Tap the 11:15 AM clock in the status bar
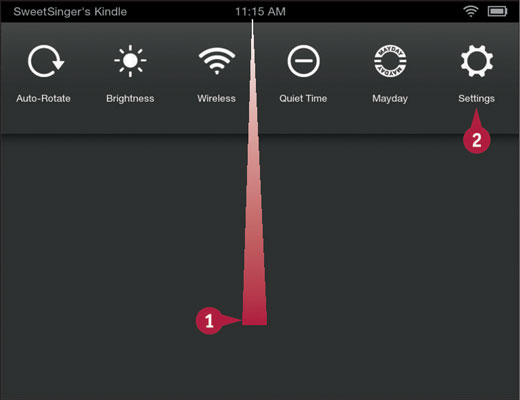This screenshot has width=520, height=400. (260, 12)
